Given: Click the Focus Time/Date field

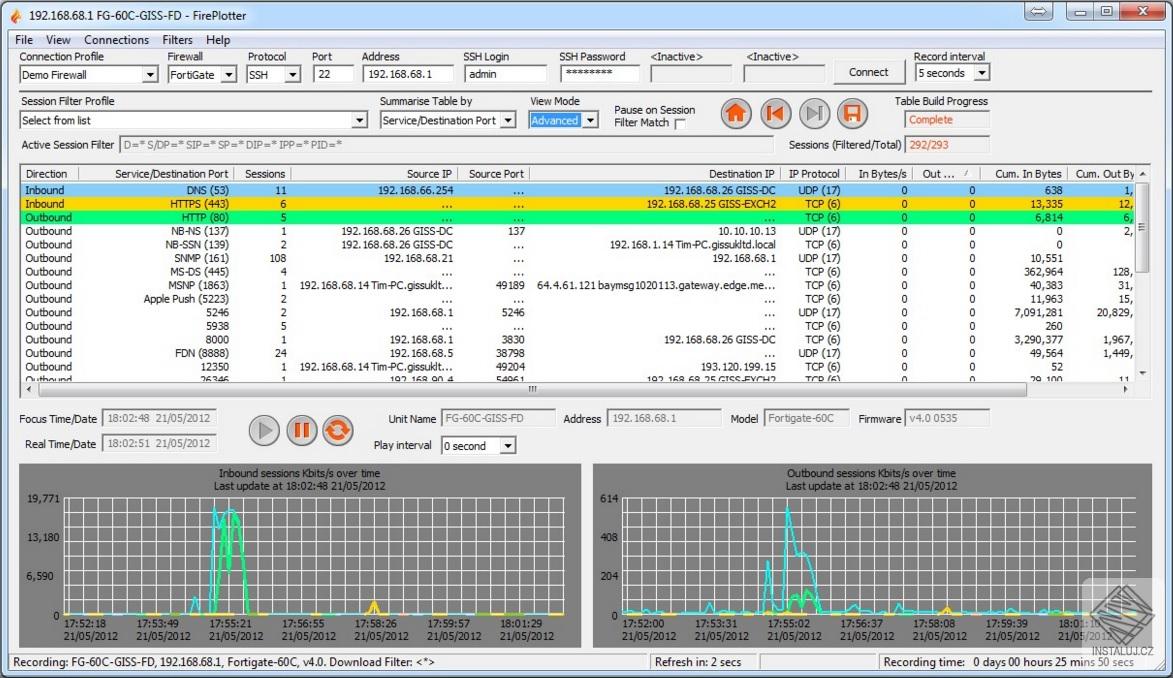Looking at the screenshot, I should tap(159, 418).
